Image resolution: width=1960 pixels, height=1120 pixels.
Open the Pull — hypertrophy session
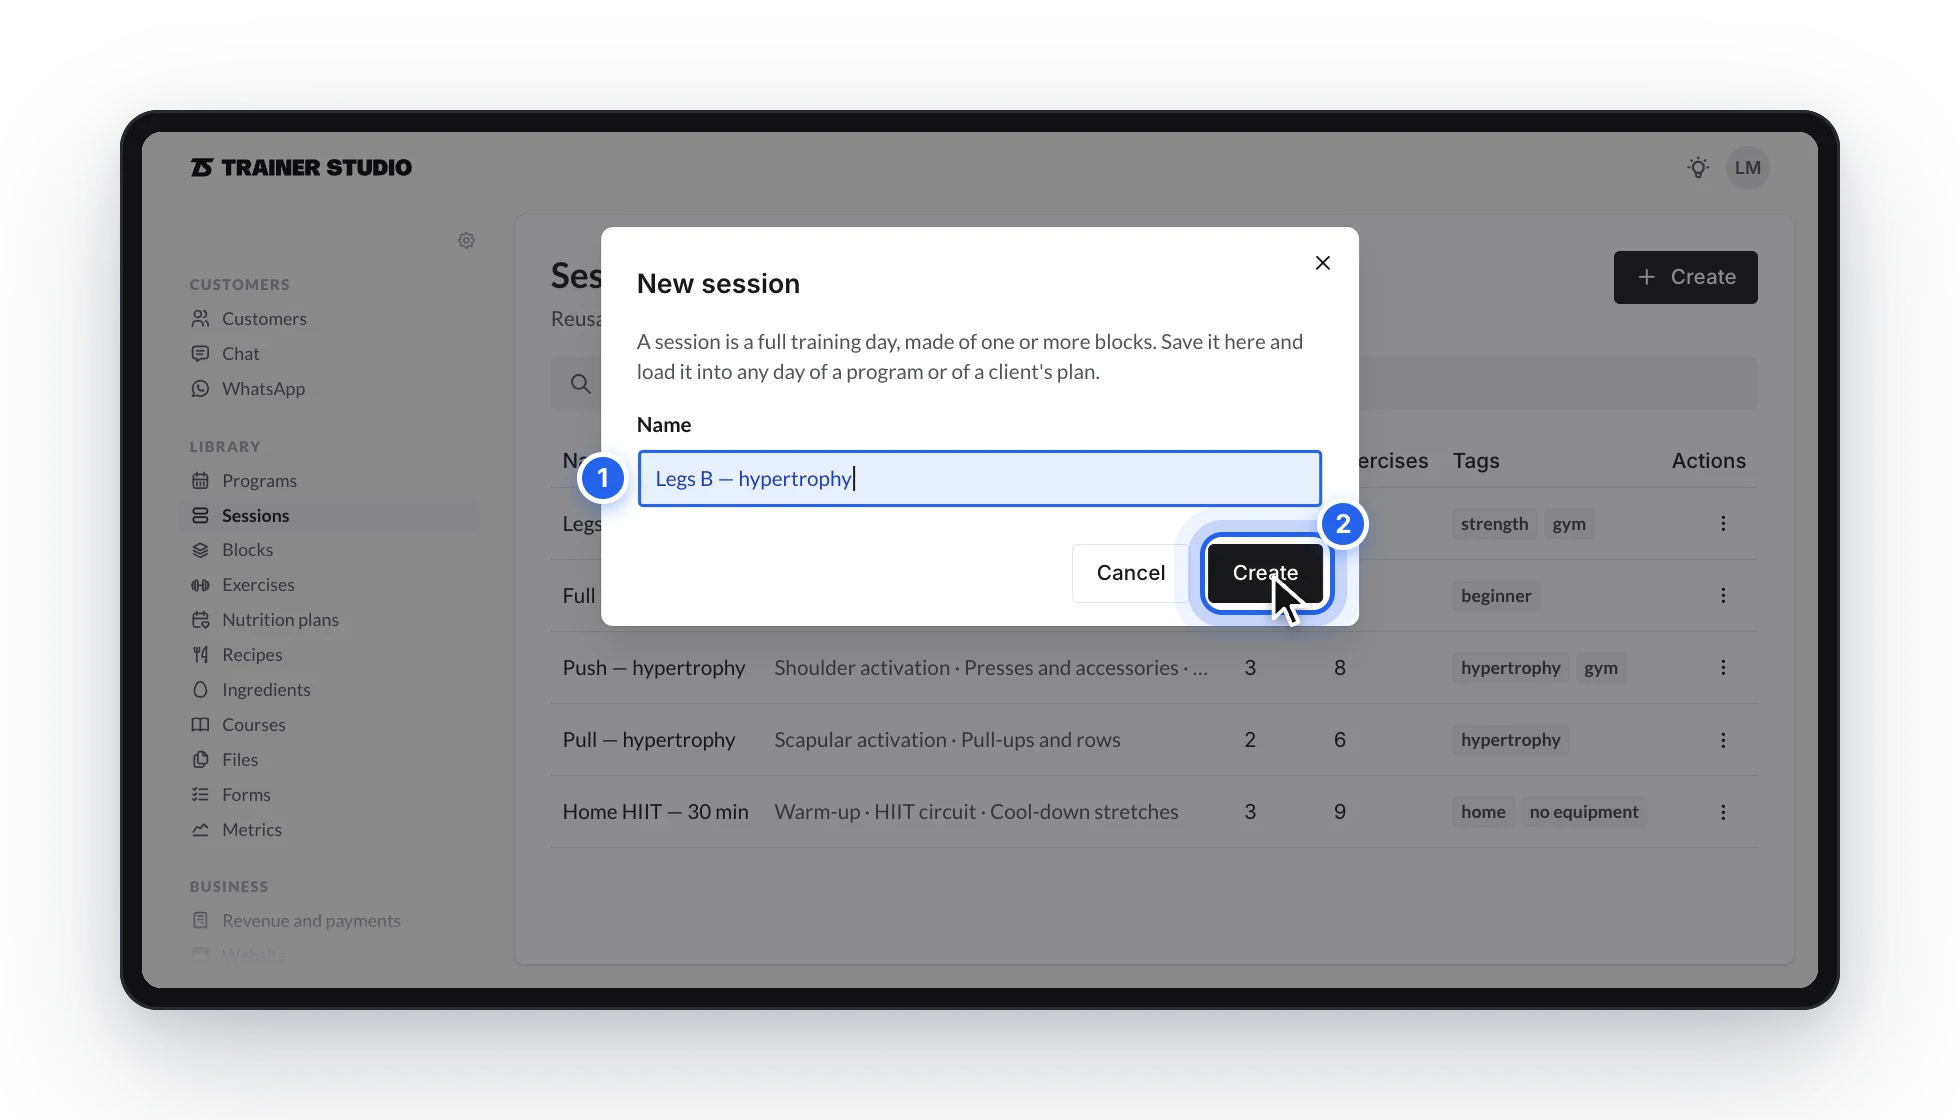pyautogui.click(x=649, y=740)
